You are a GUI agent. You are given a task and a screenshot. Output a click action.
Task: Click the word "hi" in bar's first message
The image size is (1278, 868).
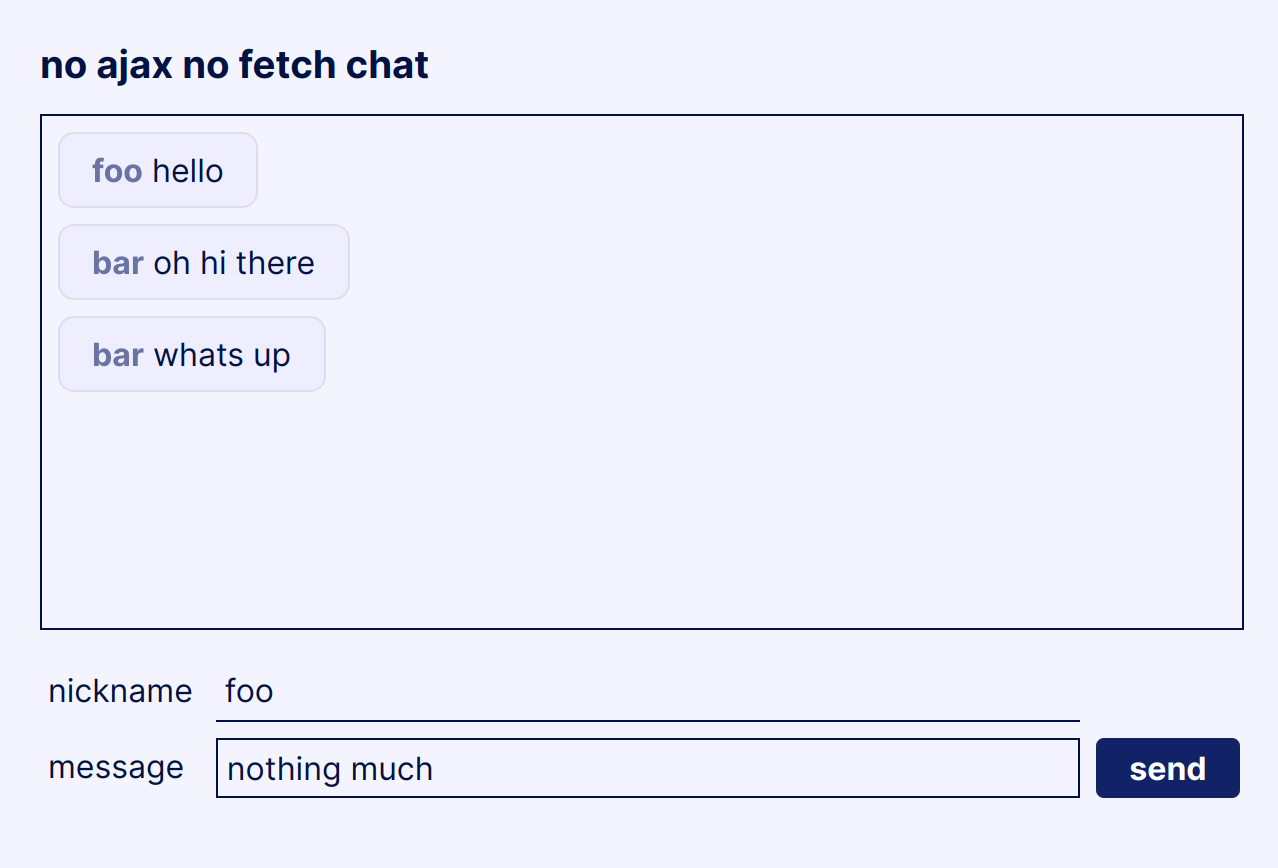click(212, 263)
